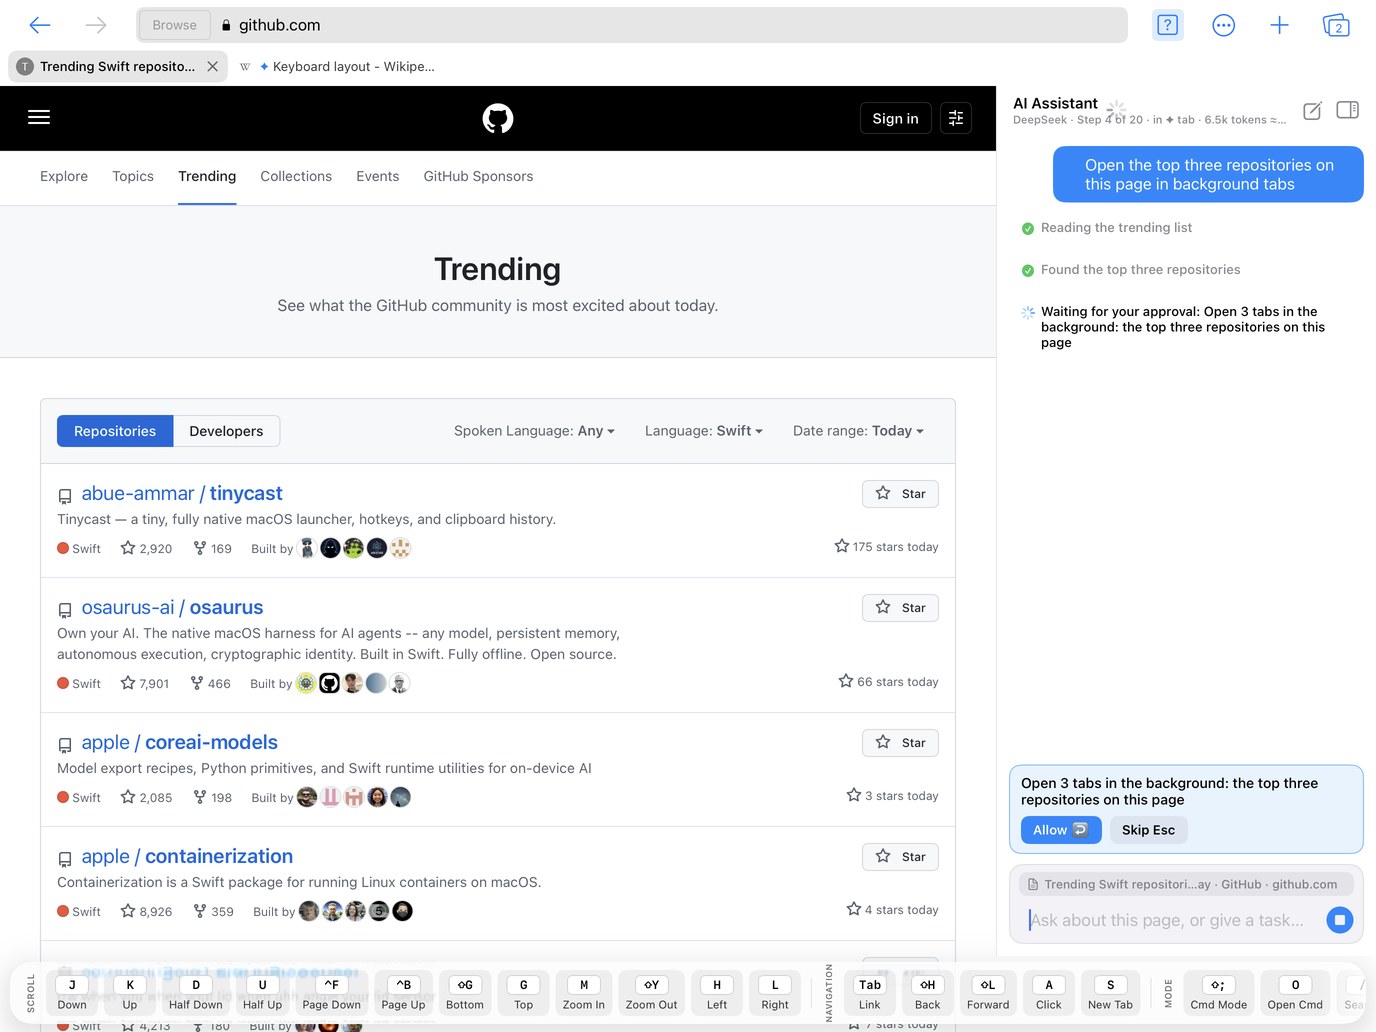The width and height of the screenshot is (1376, 1032).
Task: Click stargazers count 8,926 for containerization
Action: [146, 911]
